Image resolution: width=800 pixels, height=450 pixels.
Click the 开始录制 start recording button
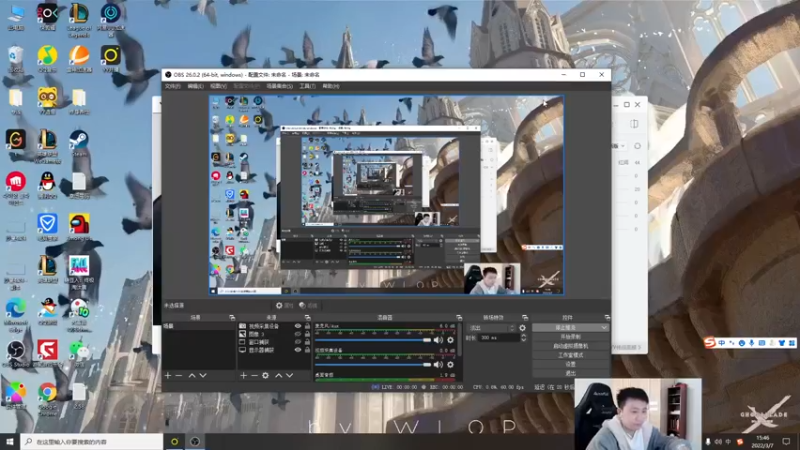pos(570,337)
